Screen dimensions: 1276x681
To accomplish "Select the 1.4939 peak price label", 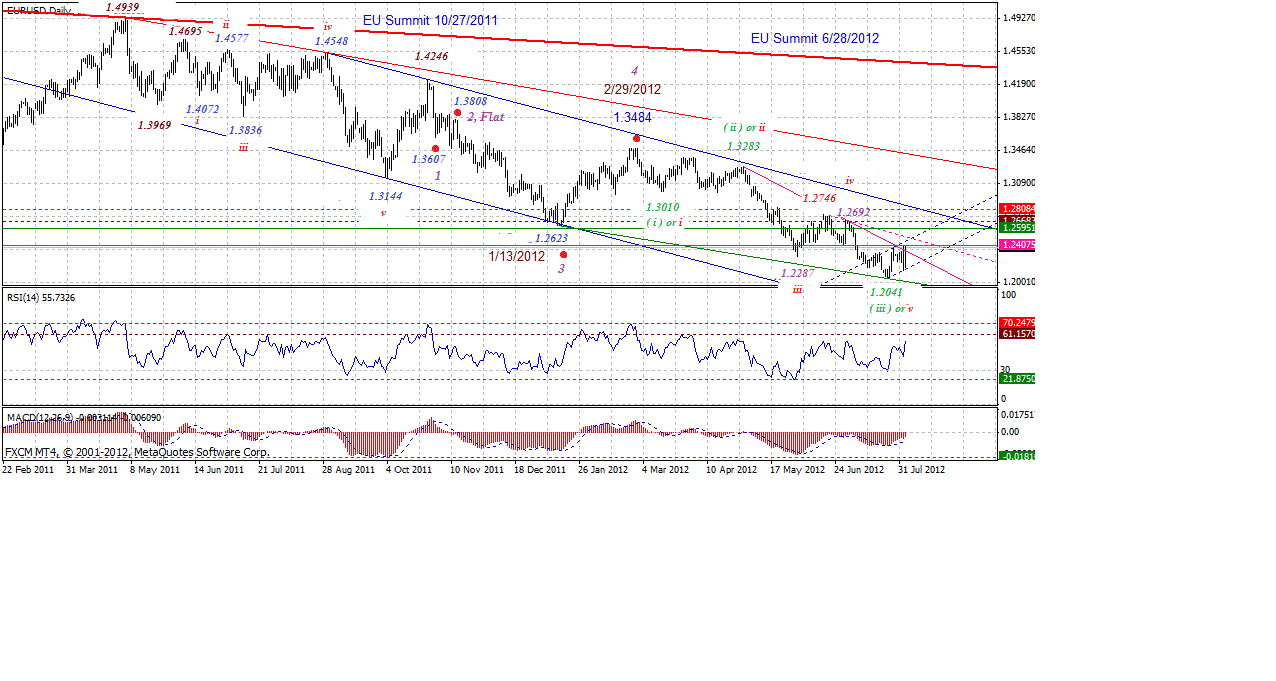I will tap(122, 7).
